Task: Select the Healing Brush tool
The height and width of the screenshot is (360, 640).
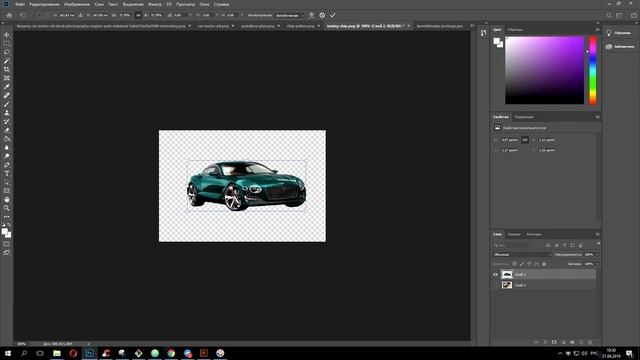Action: click(7, 96)
